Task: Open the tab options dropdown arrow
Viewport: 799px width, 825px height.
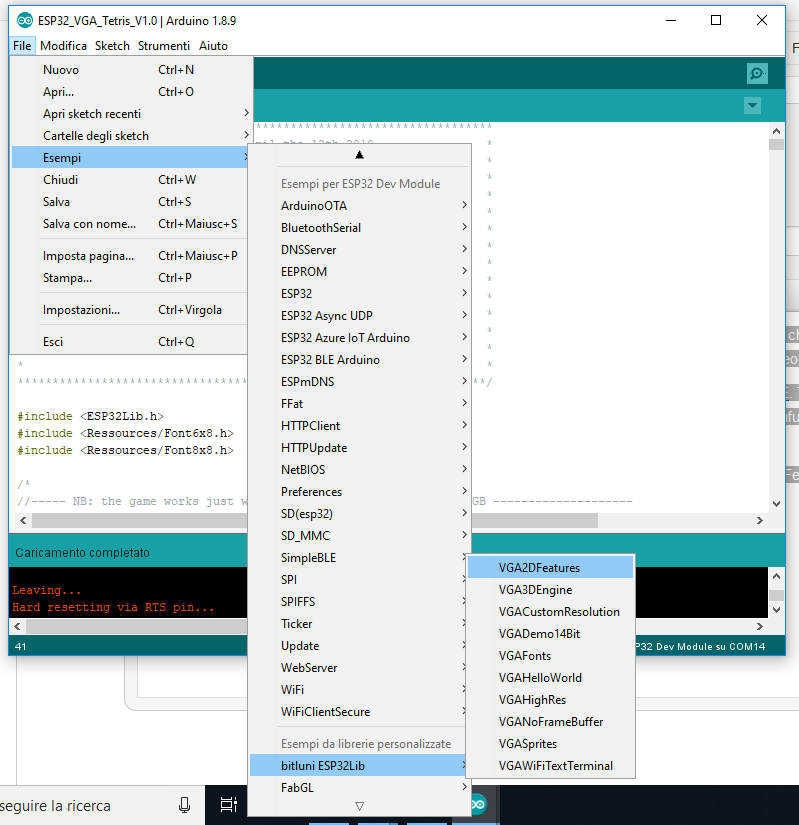Action: pos(753,105)
